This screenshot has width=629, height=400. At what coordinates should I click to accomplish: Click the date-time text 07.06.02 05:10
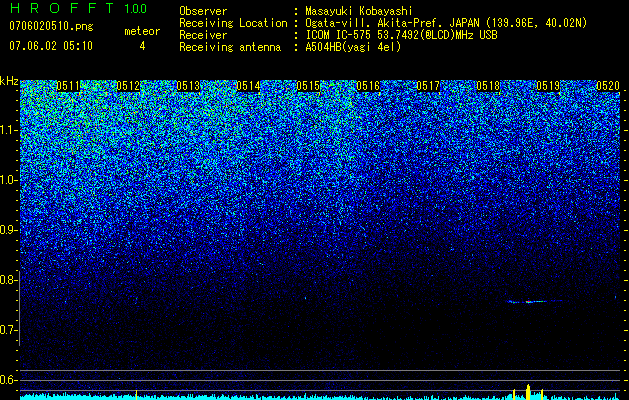[x=51, y=45]
